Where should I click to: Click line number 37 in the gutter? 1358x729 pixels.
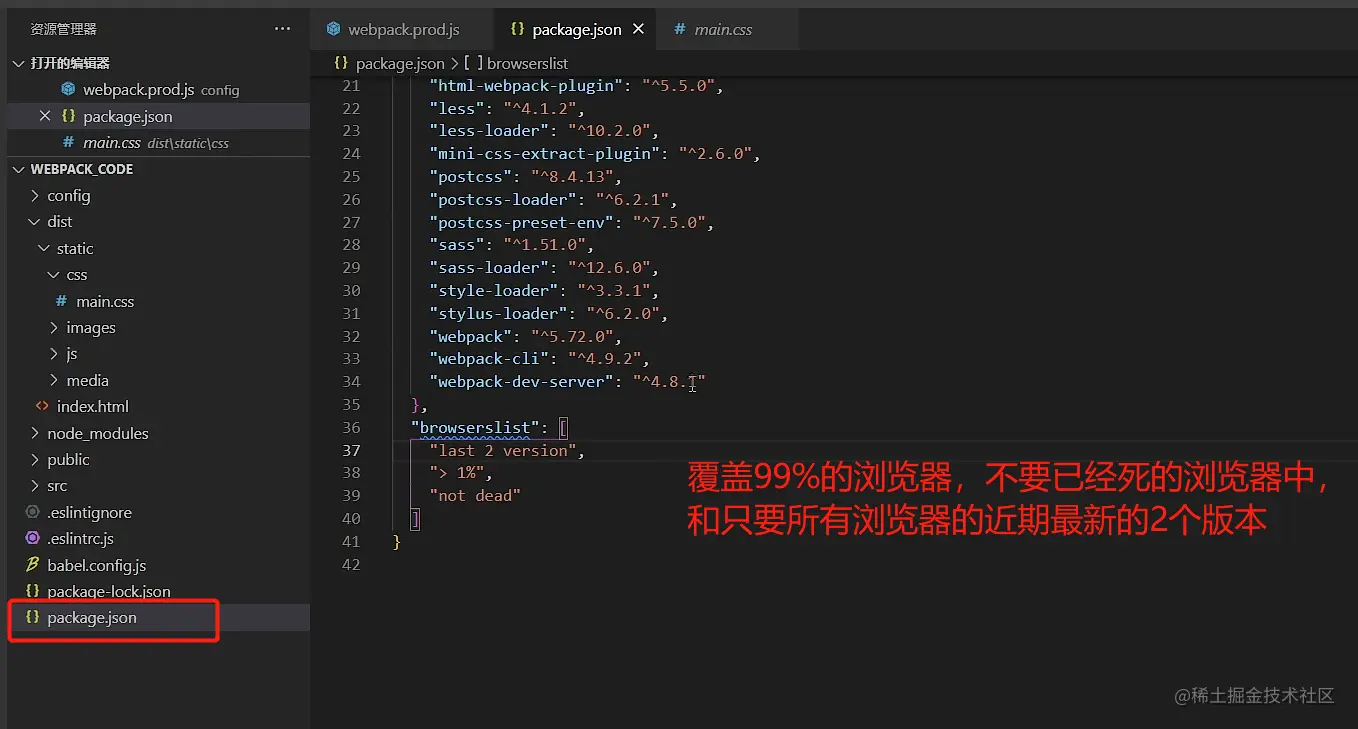click(x=351, y=450)
